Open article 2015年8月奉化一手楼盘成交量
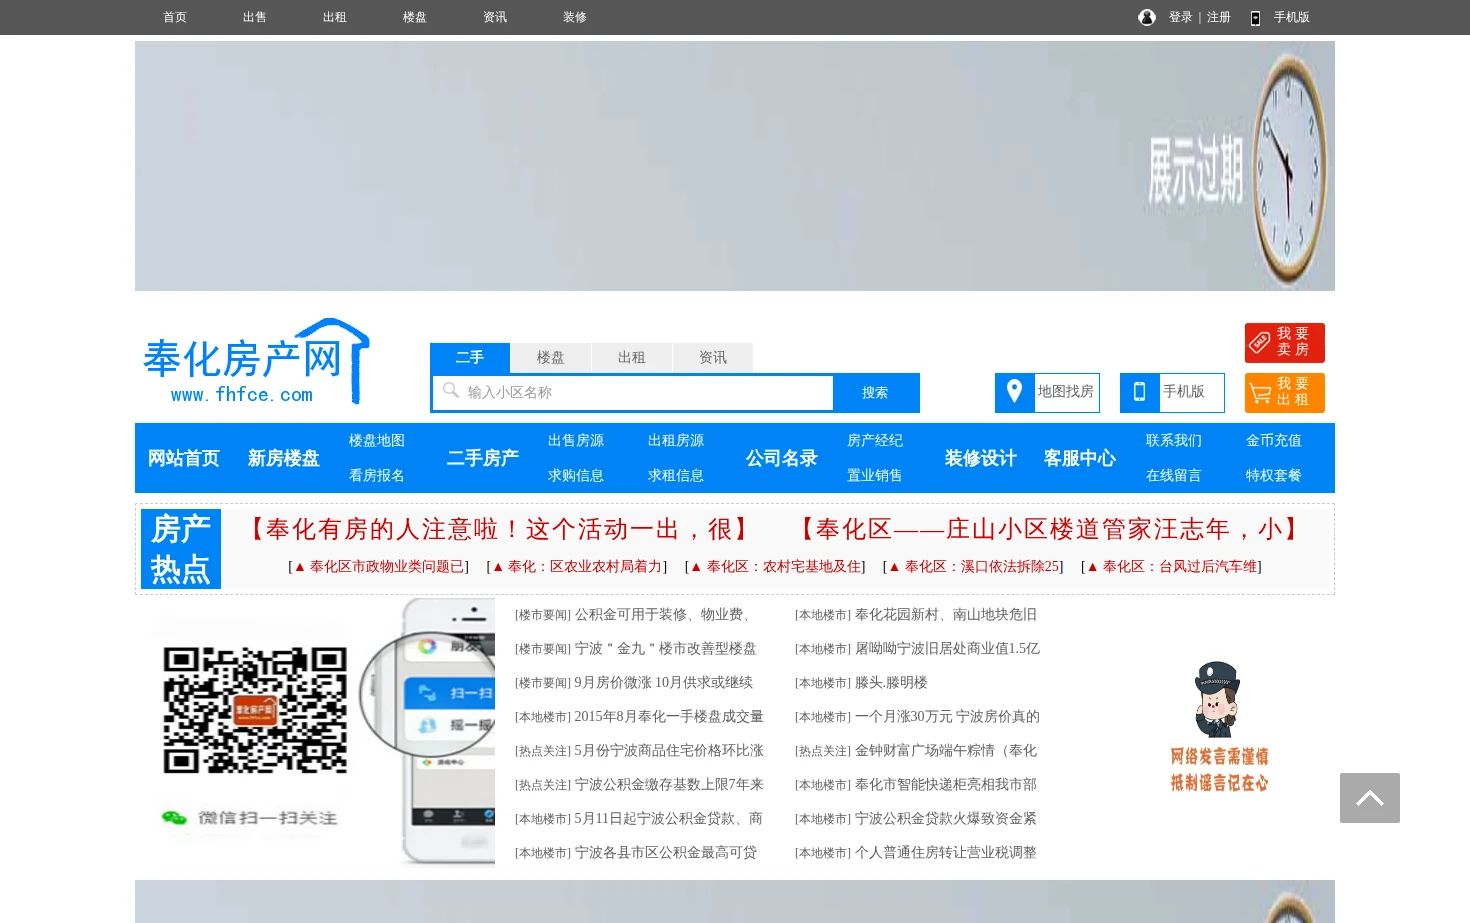1470x923 pixels. pos(669,717)
